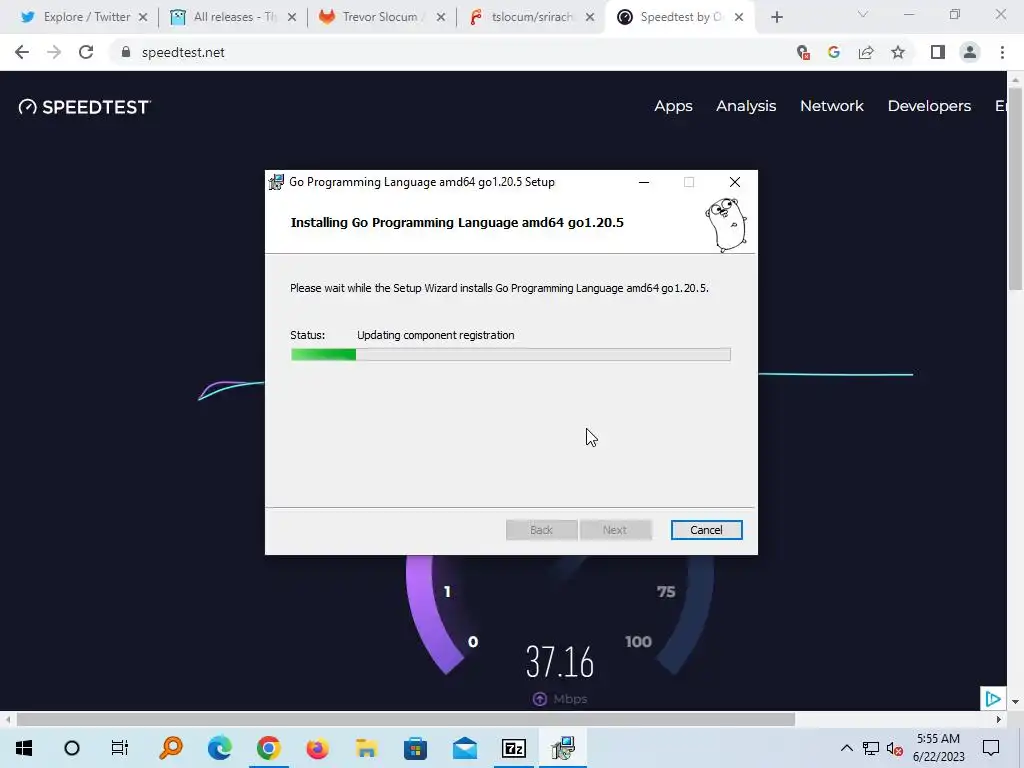
Task: Open network status tray icon
Action: [x=871, y=748]
